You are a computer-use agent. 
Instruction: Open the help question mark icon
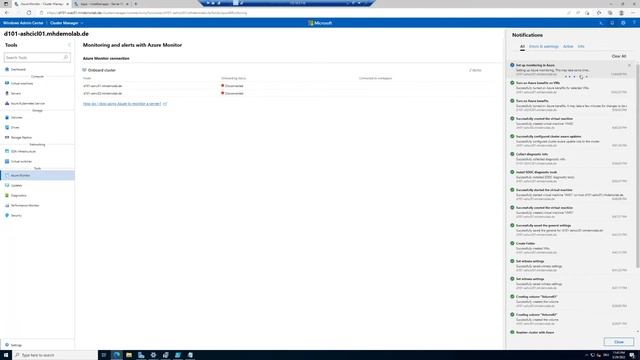click(x=634, y=23)
